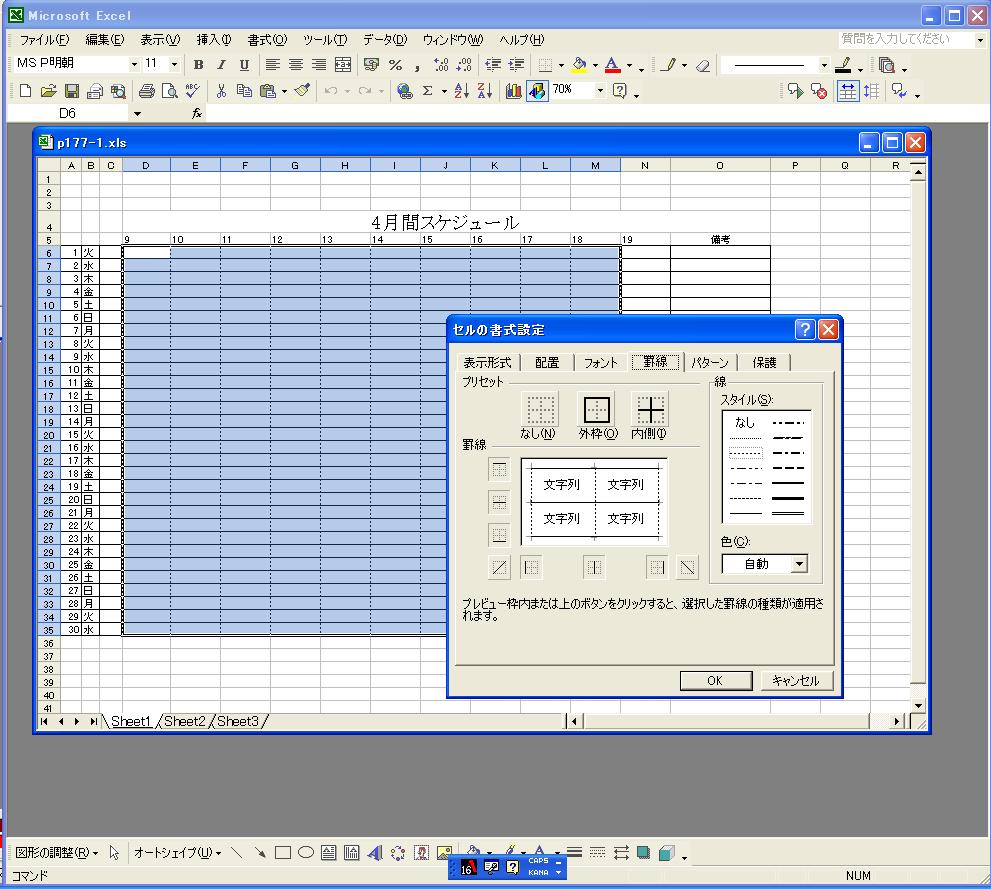Click the insert text box icon
The image size is (991, 889).
pyautogui.click(x=329, y=853)
